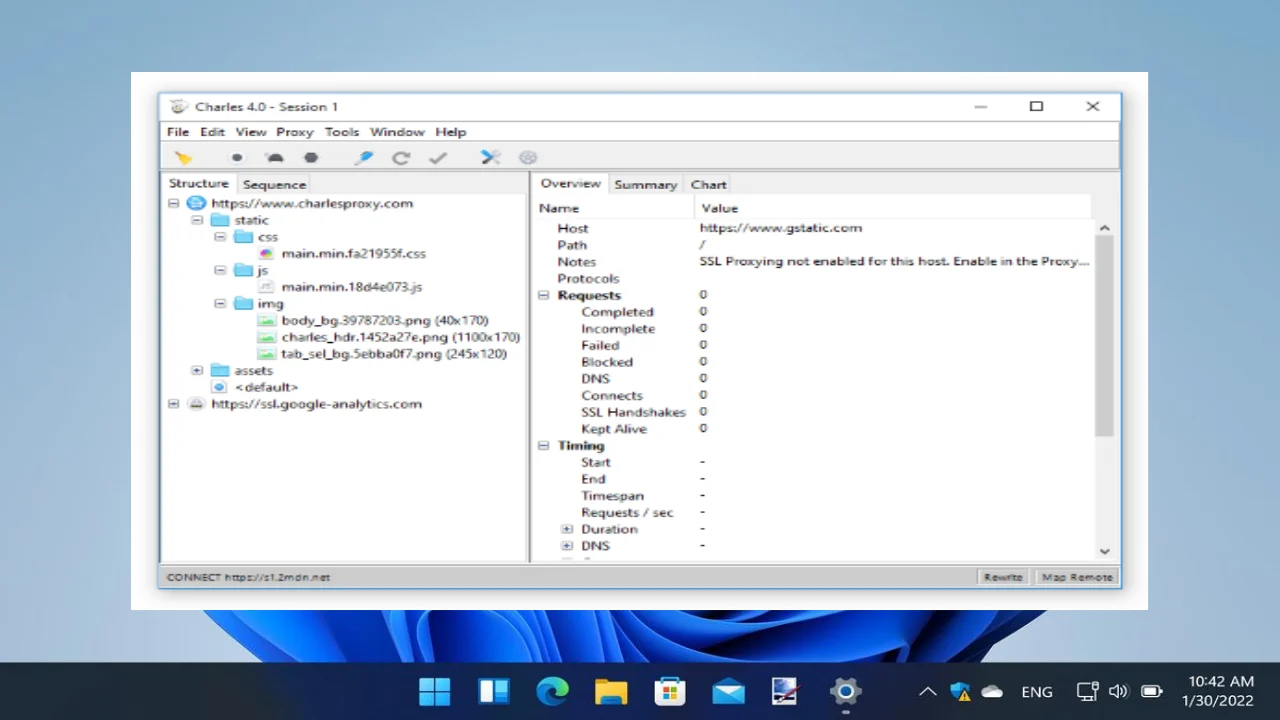Open the Window menu
Image resolution: width=1280 pixels, height=720 pixels.
click(397, 132)
